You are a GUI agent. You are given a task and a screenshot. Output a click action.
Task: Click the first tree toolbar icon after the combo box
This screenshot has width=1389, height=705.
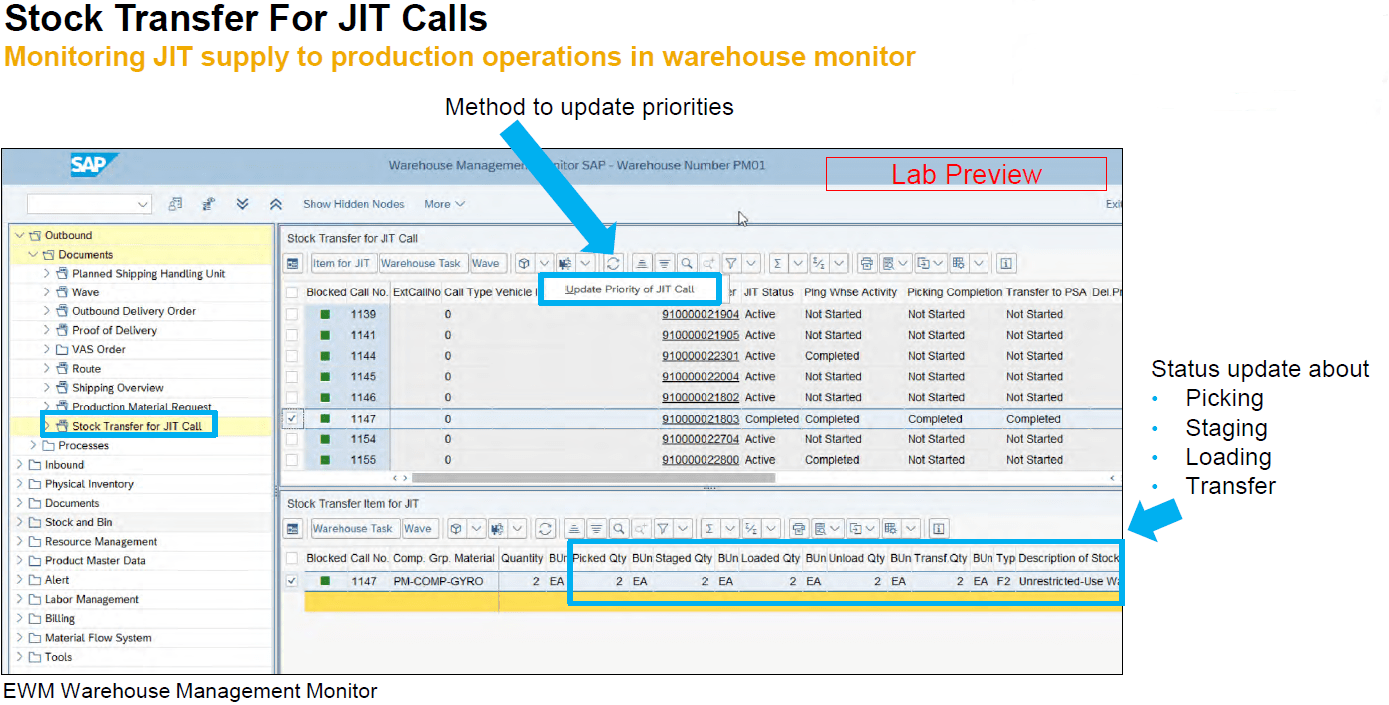point(175,204)
